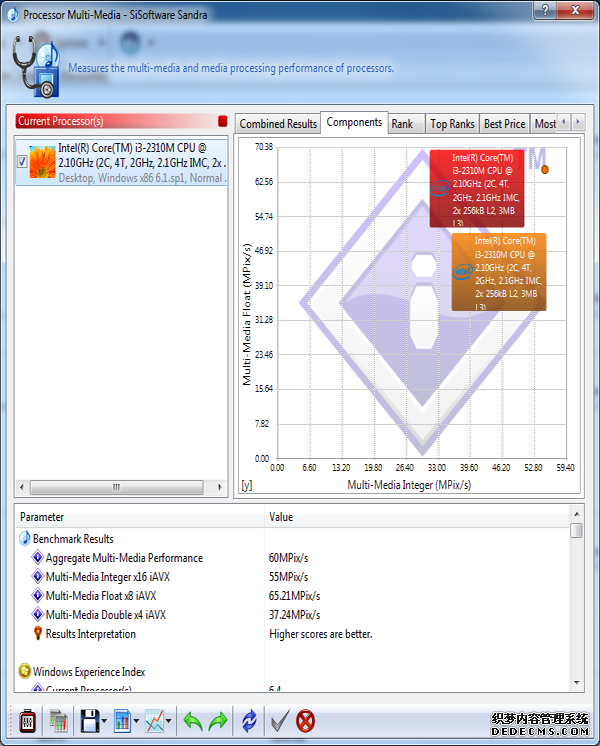
Task: Click the stethoscope module icon in the header
Action: (36, 67)
